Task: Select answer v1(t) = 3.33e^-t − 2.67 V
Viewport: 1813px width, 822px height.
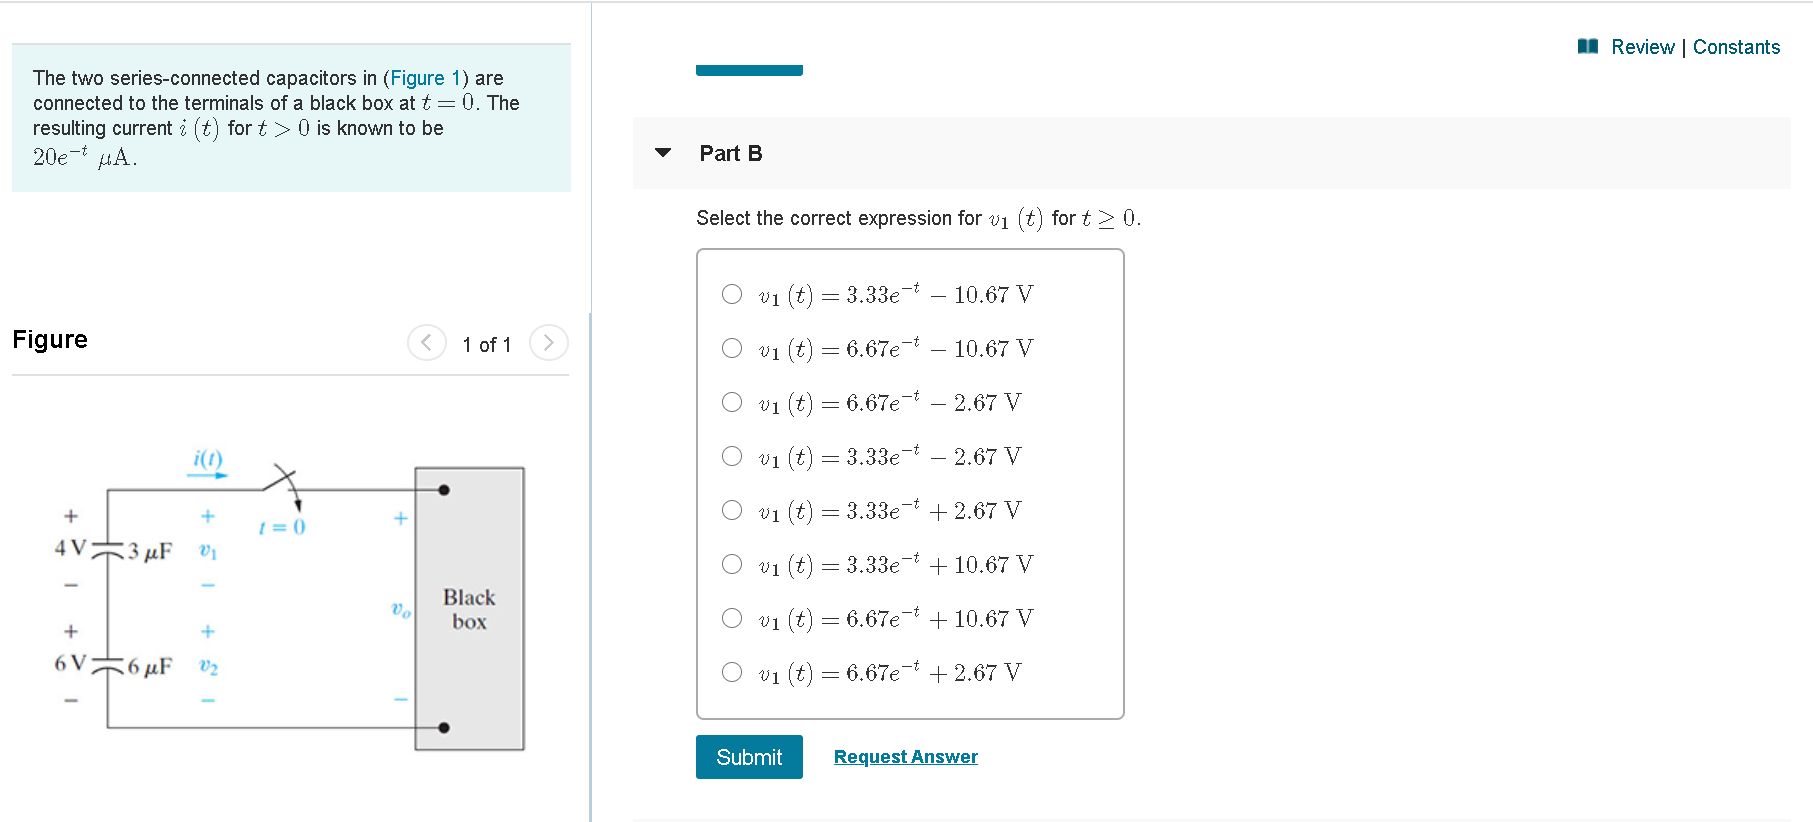Action: (x=732, y=456)
